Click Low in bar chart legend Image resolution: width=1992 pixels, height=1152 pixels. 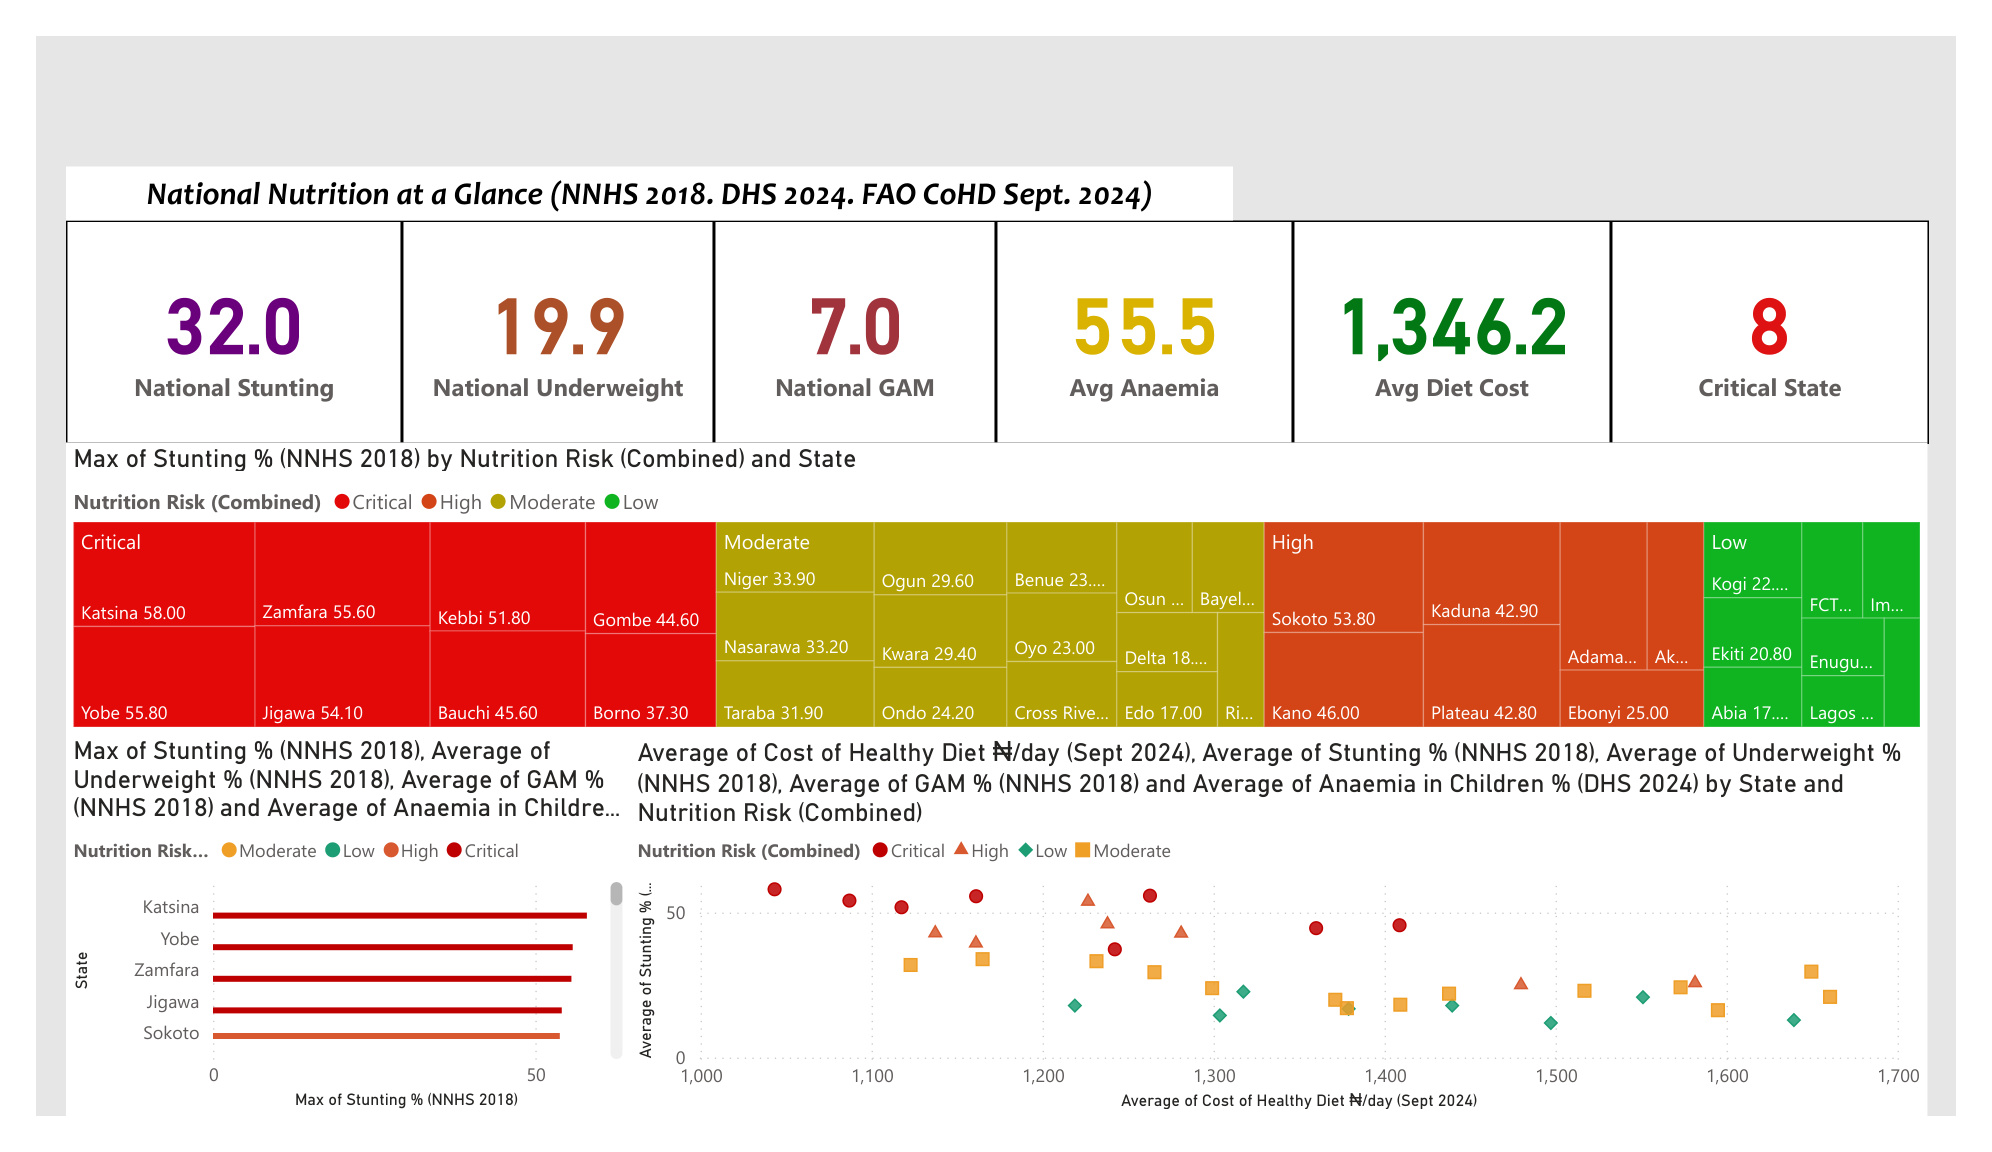350,851
